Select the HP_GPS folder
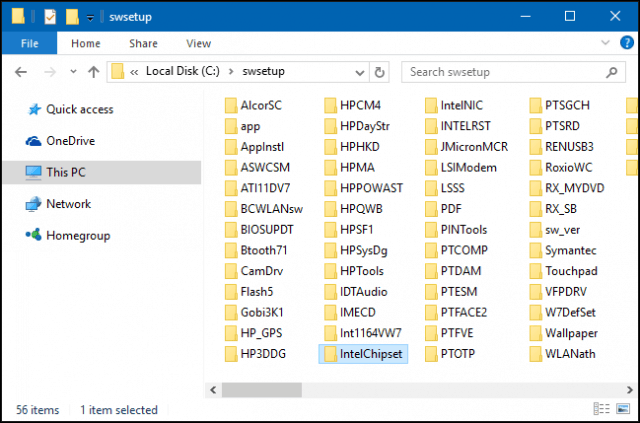 253,333
